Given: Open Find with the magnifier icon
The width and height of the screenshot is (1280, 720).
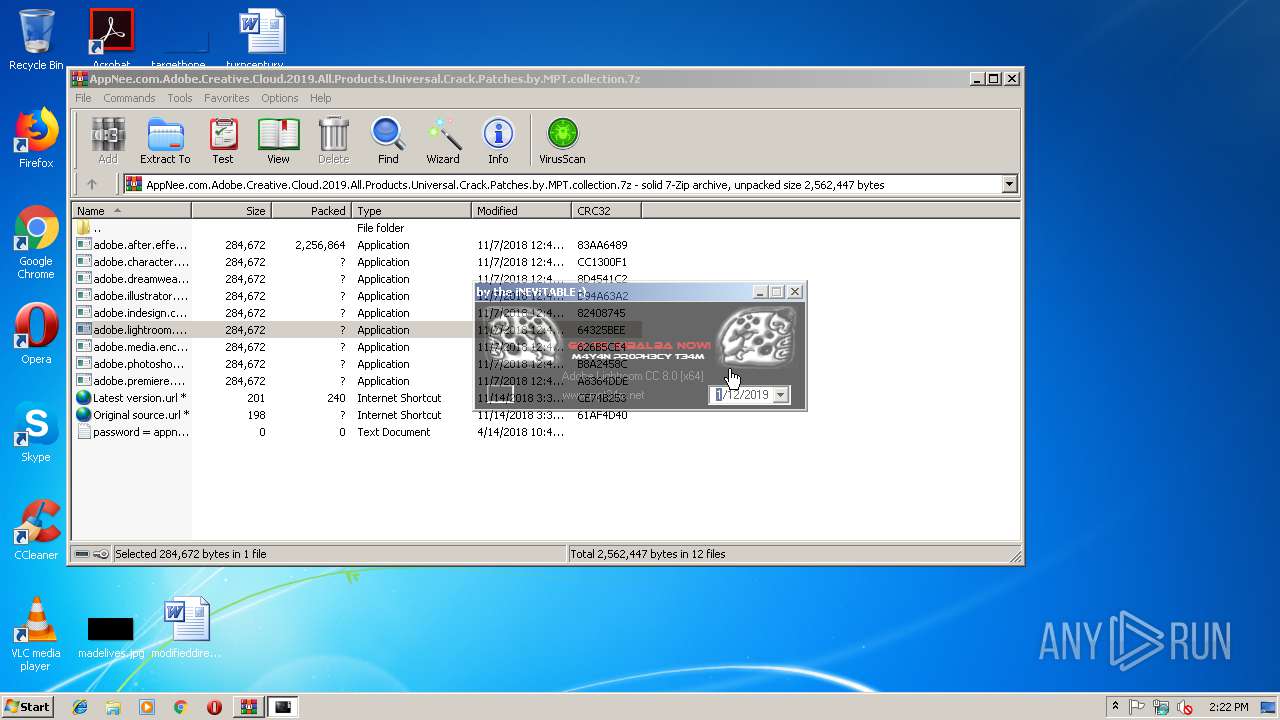Looking at the screenshot, I should coord(388,140).
